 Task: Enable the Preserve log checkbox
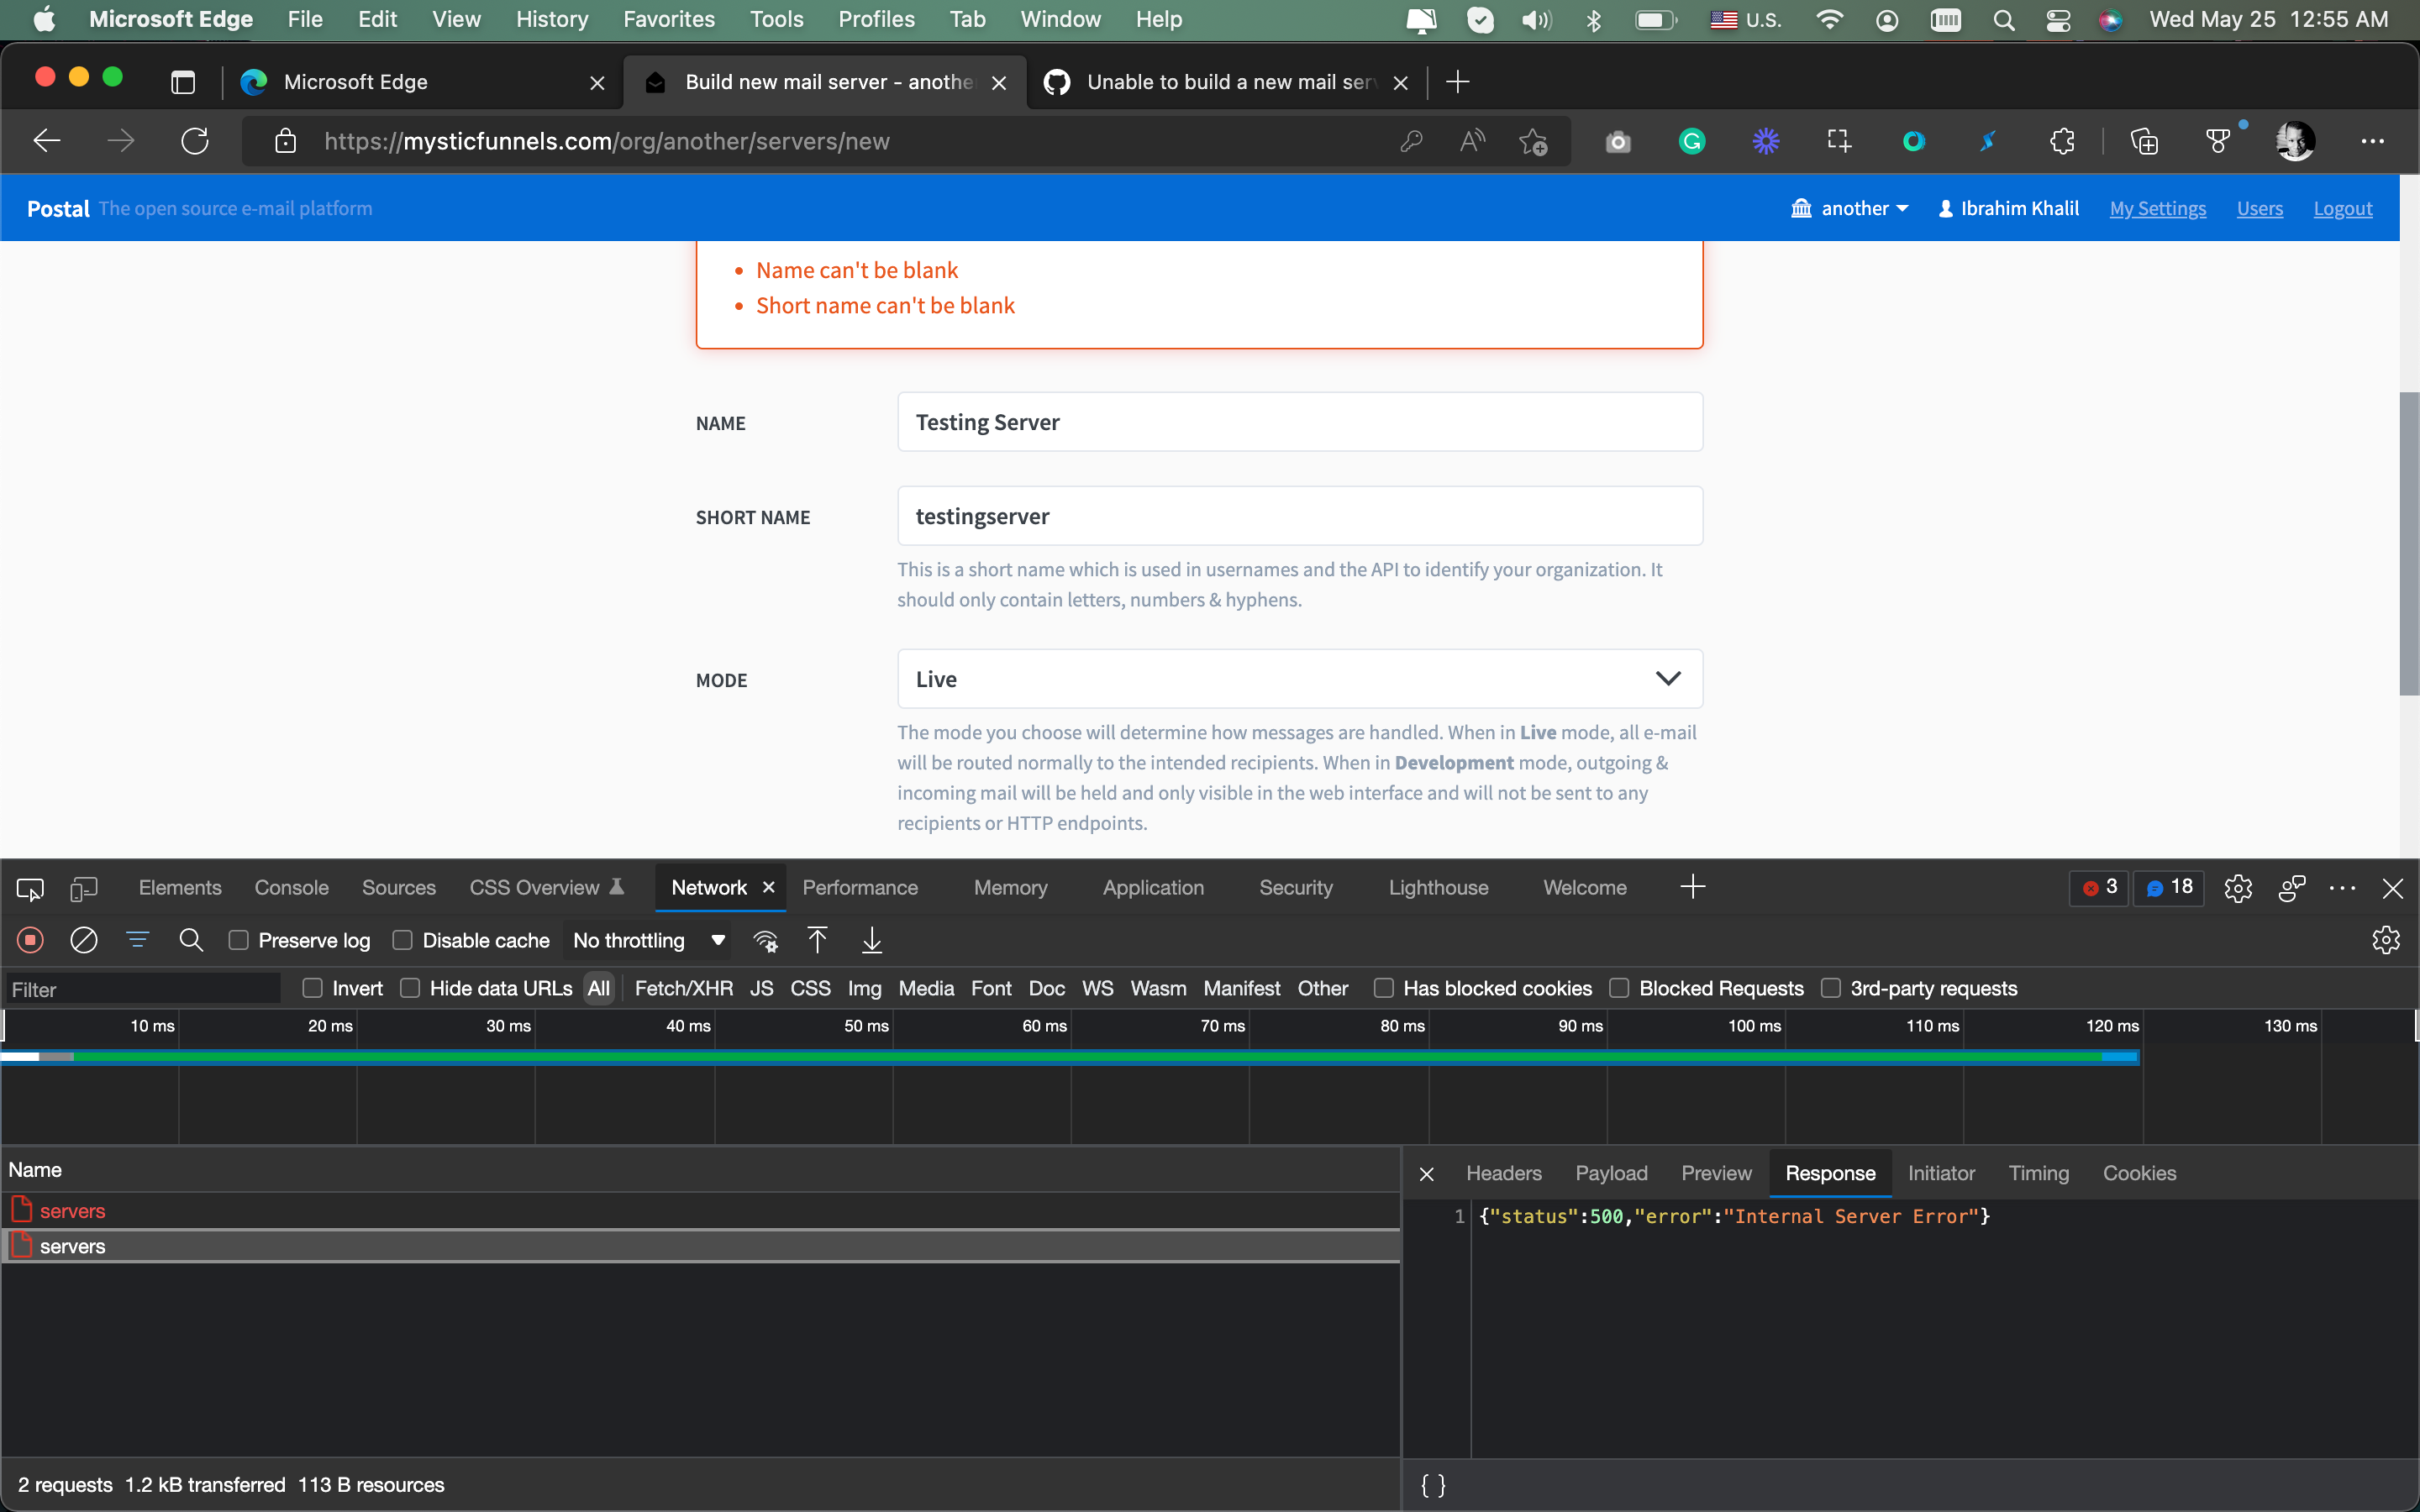(239, 940)
